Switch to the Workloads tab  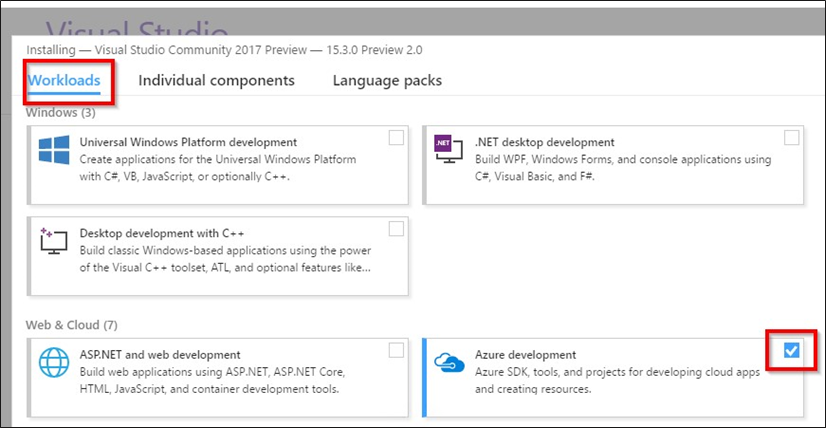[65, 80]
